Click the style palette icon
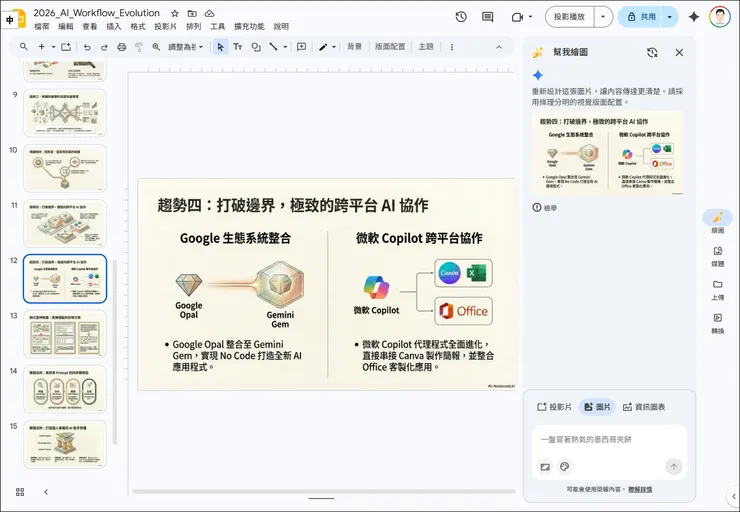This screenshot has height=512, width=740. pyautogui.click(x=564, y=467)
